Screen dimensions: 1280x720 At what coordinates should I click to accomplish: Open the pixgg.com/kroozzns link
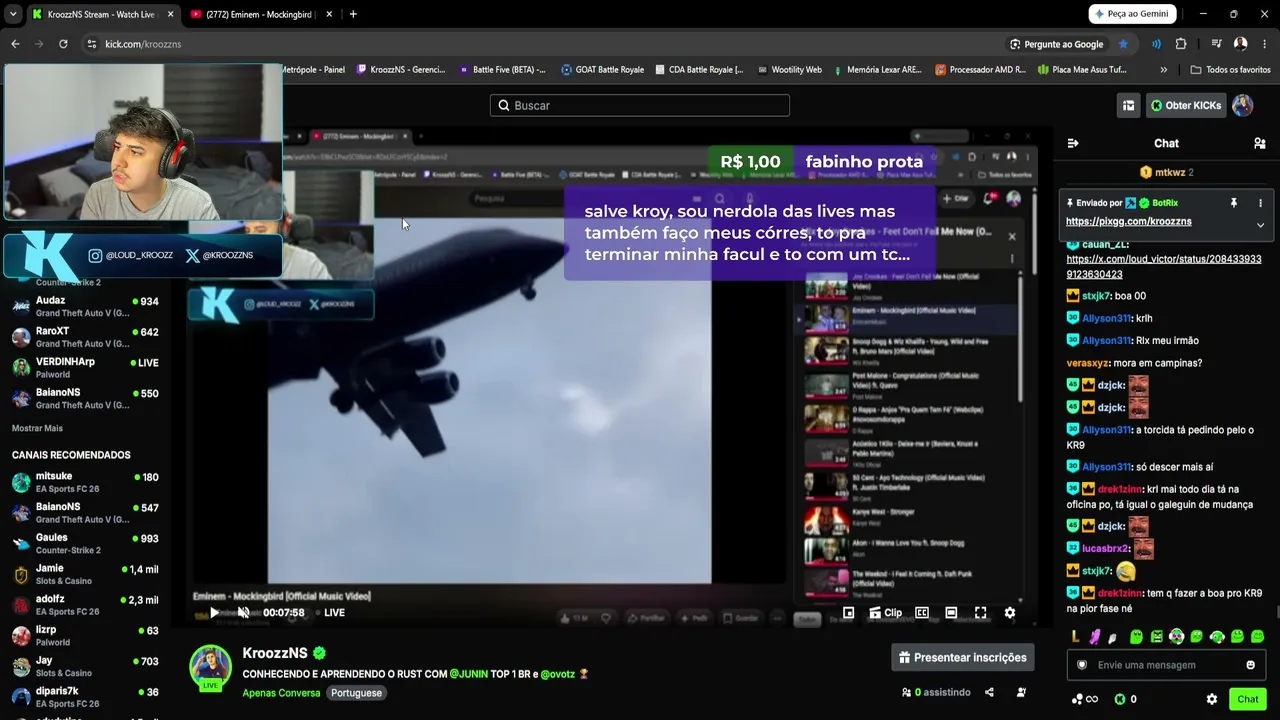(x=1128, y=221)
